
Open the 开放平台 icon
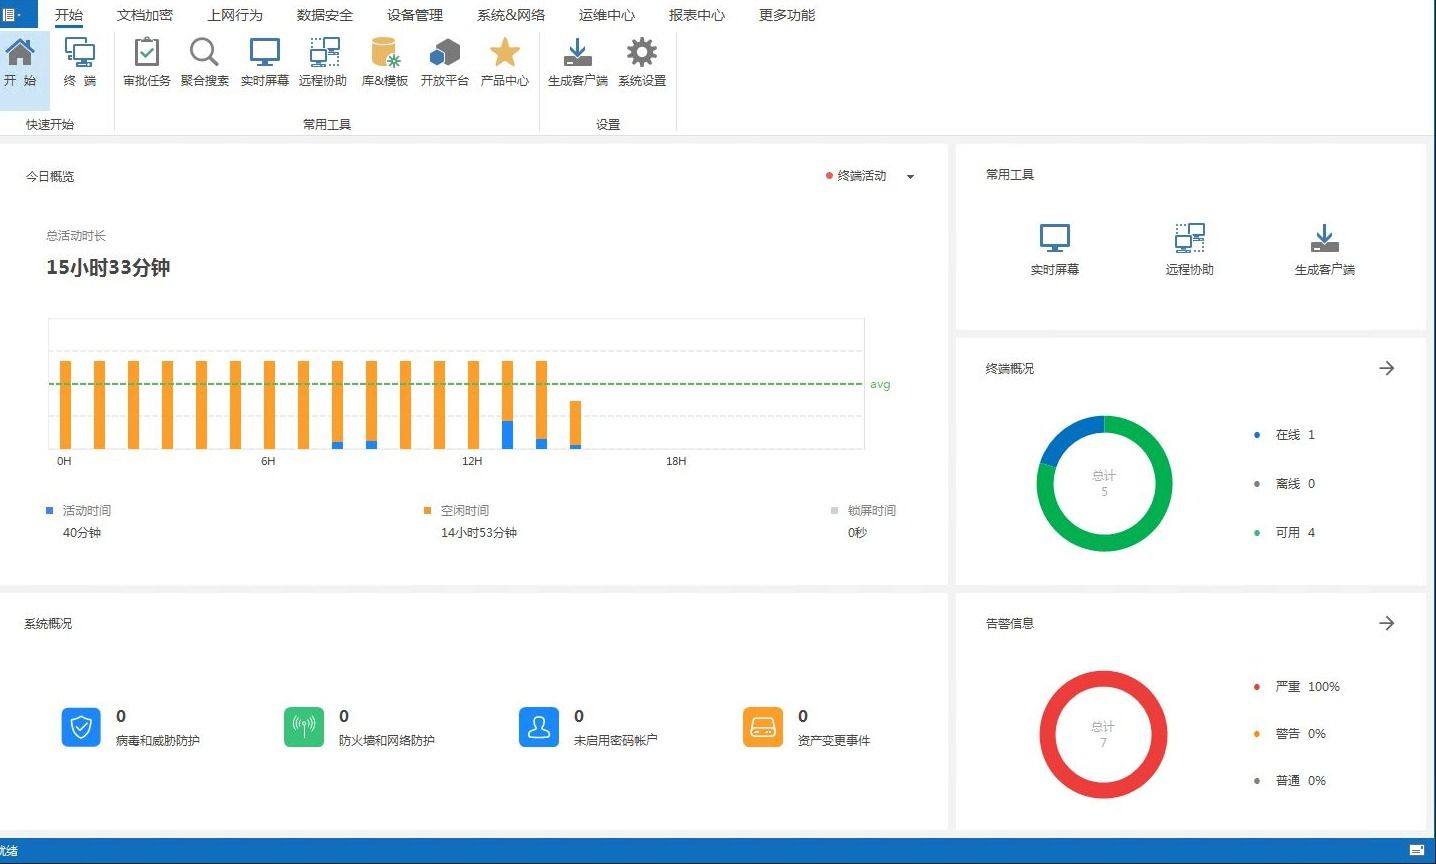pyautogui.click(x=445, y=62)
